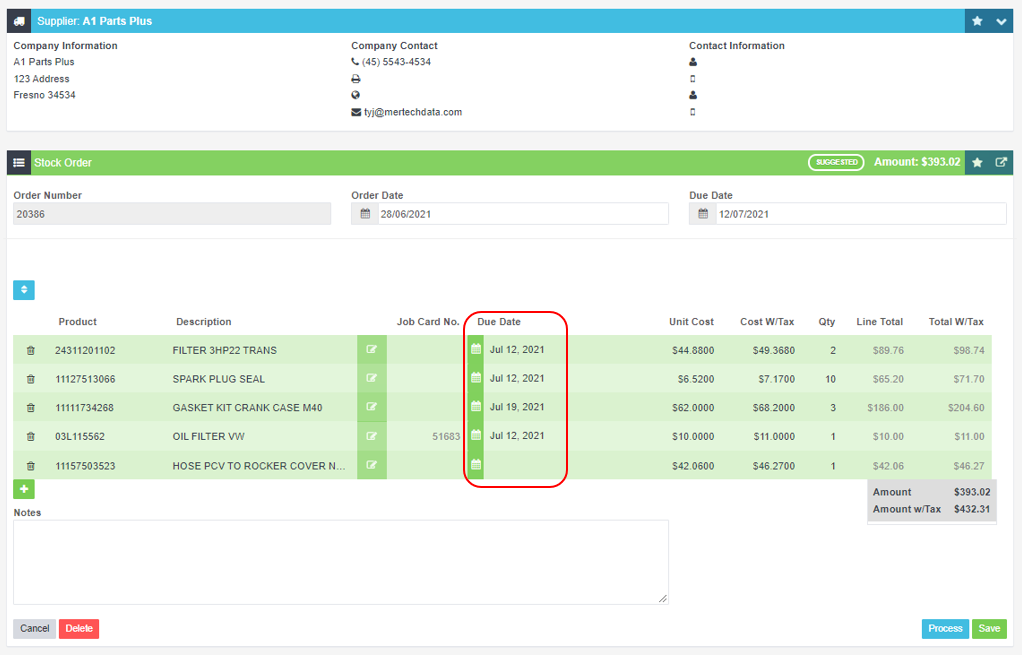This screenshot has width=1022, height=656.
Task: Click the Stock Order list icon
Action: [19, 162]
